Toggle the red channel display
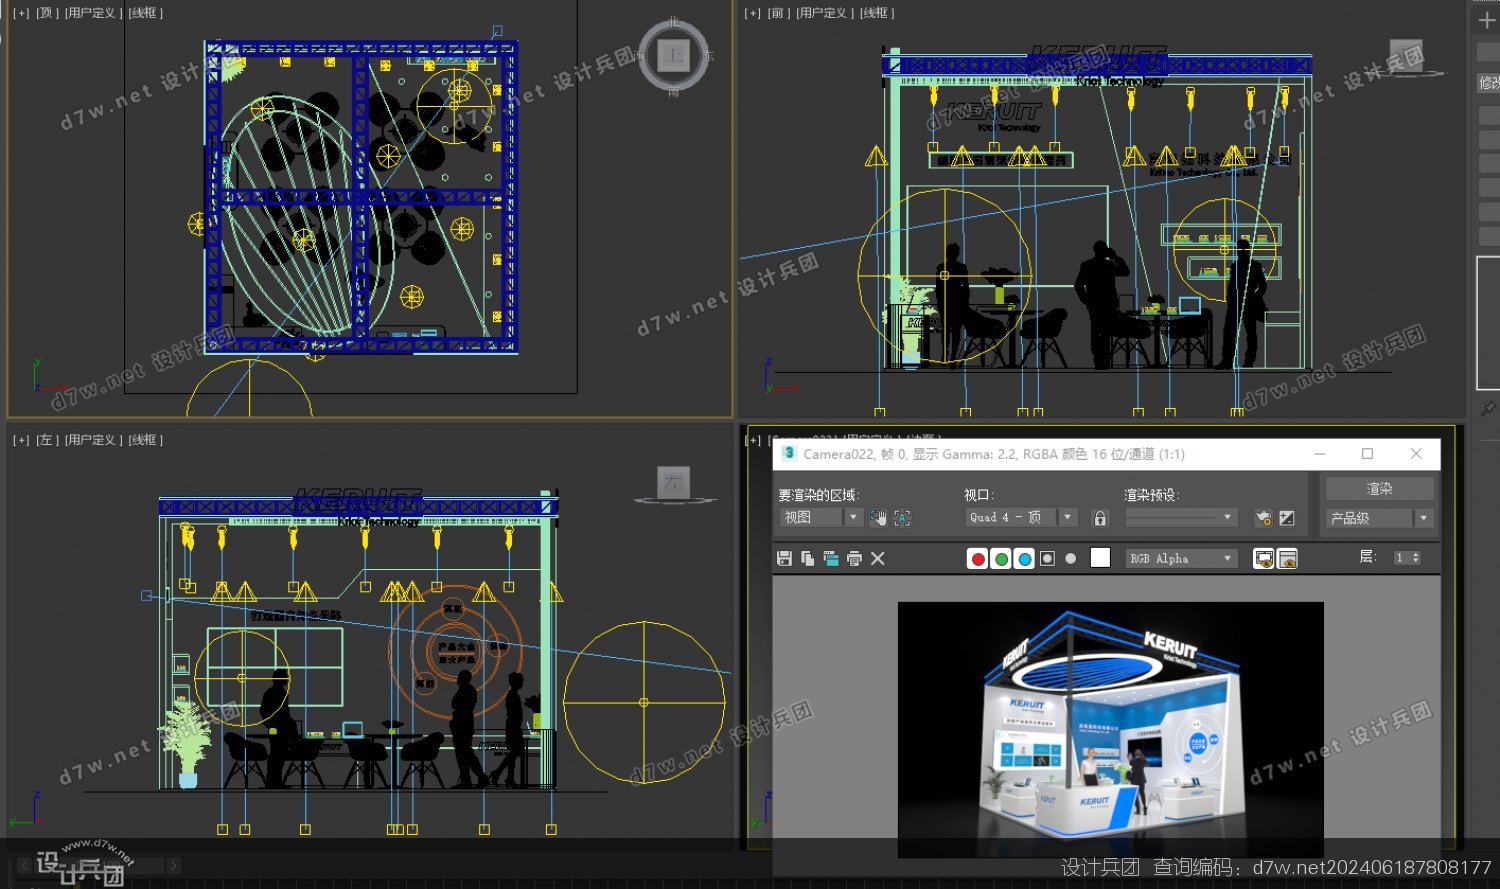 [978, 559]
